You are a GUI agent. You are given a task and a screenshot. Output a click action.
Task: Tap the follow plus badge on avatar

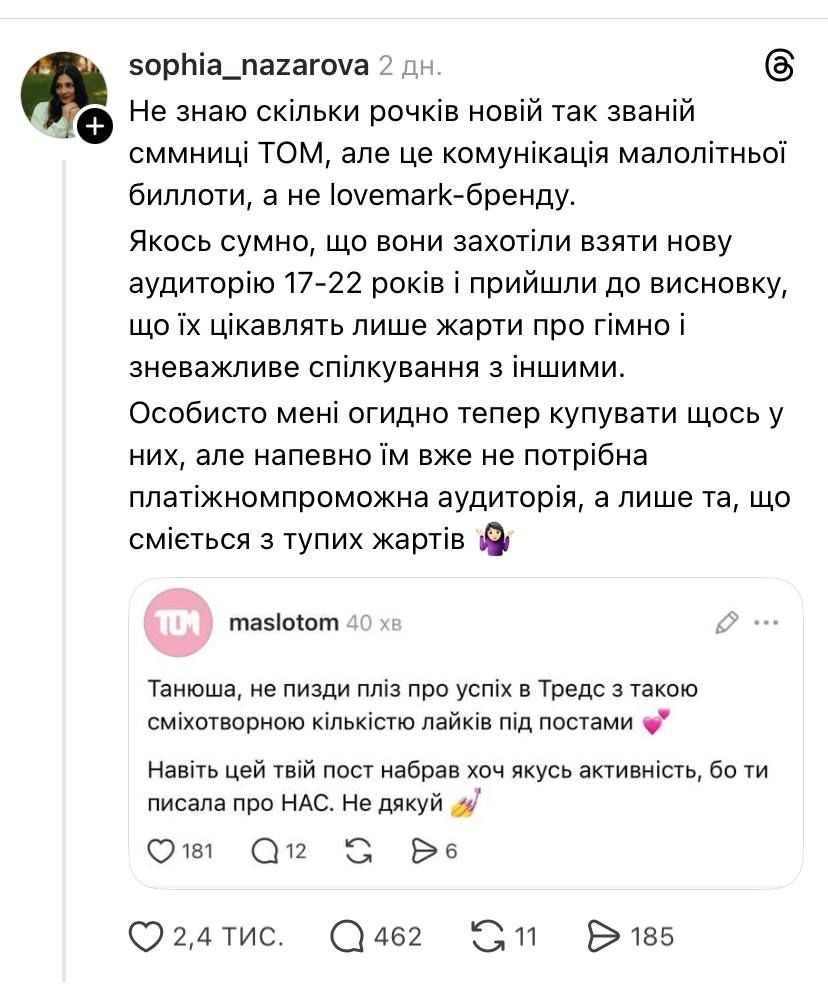(x=94, y=127)
